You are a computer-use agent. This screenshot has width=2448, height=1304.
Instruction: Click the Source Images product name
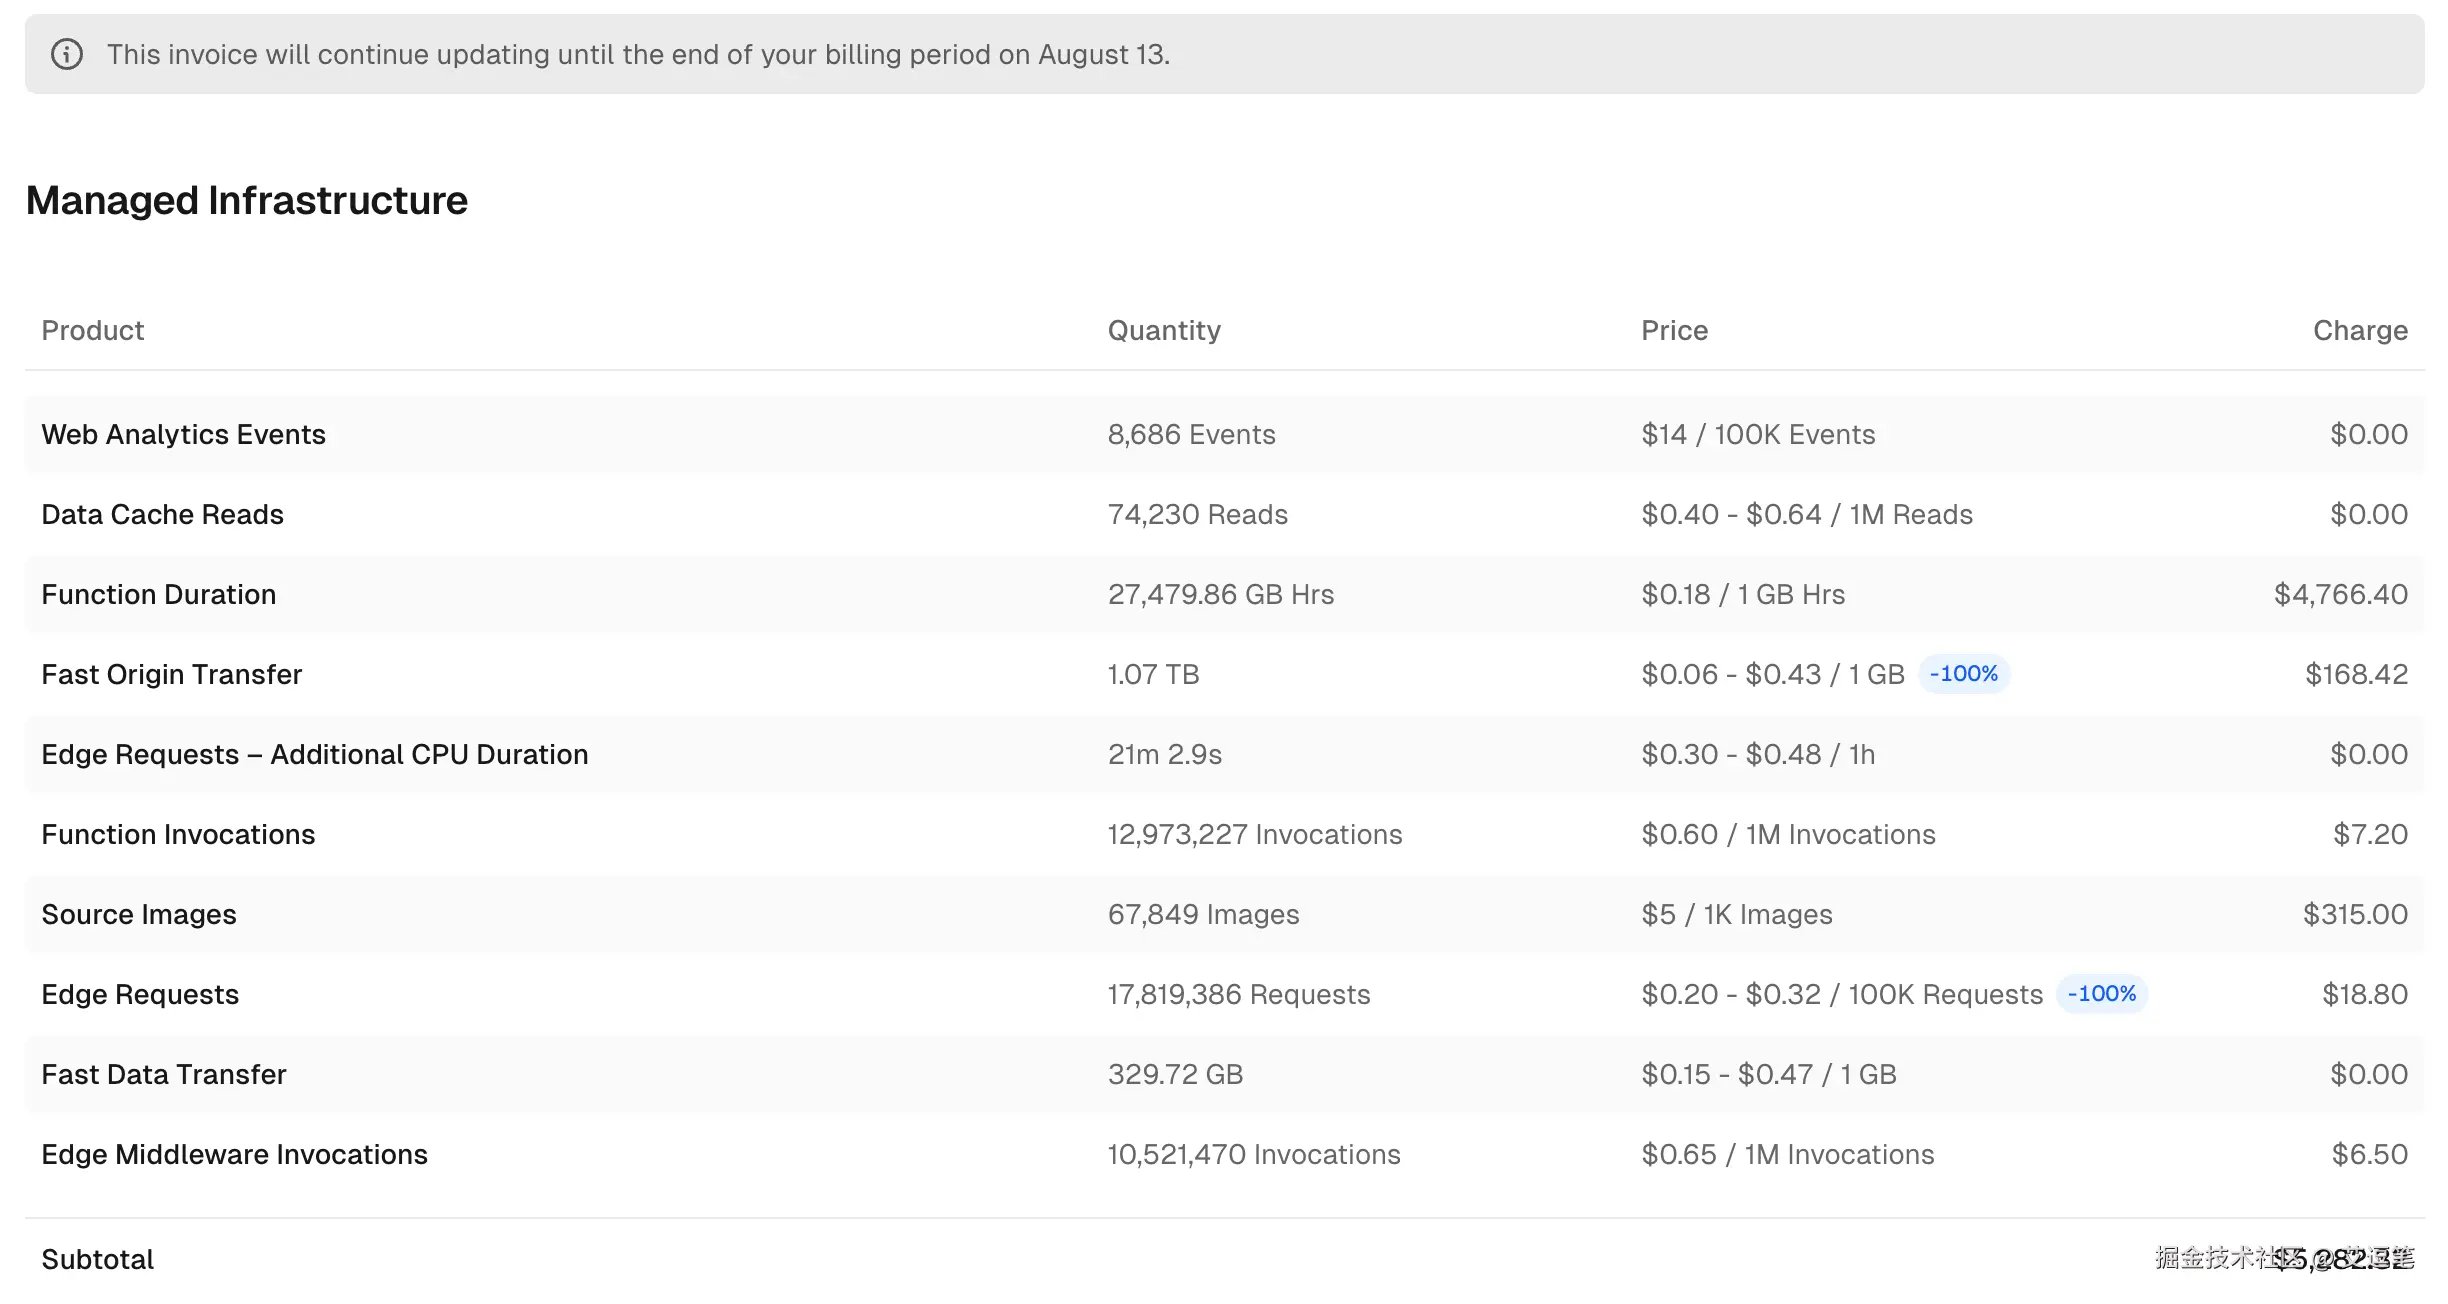pyautogui.click(x=139, y=914)
